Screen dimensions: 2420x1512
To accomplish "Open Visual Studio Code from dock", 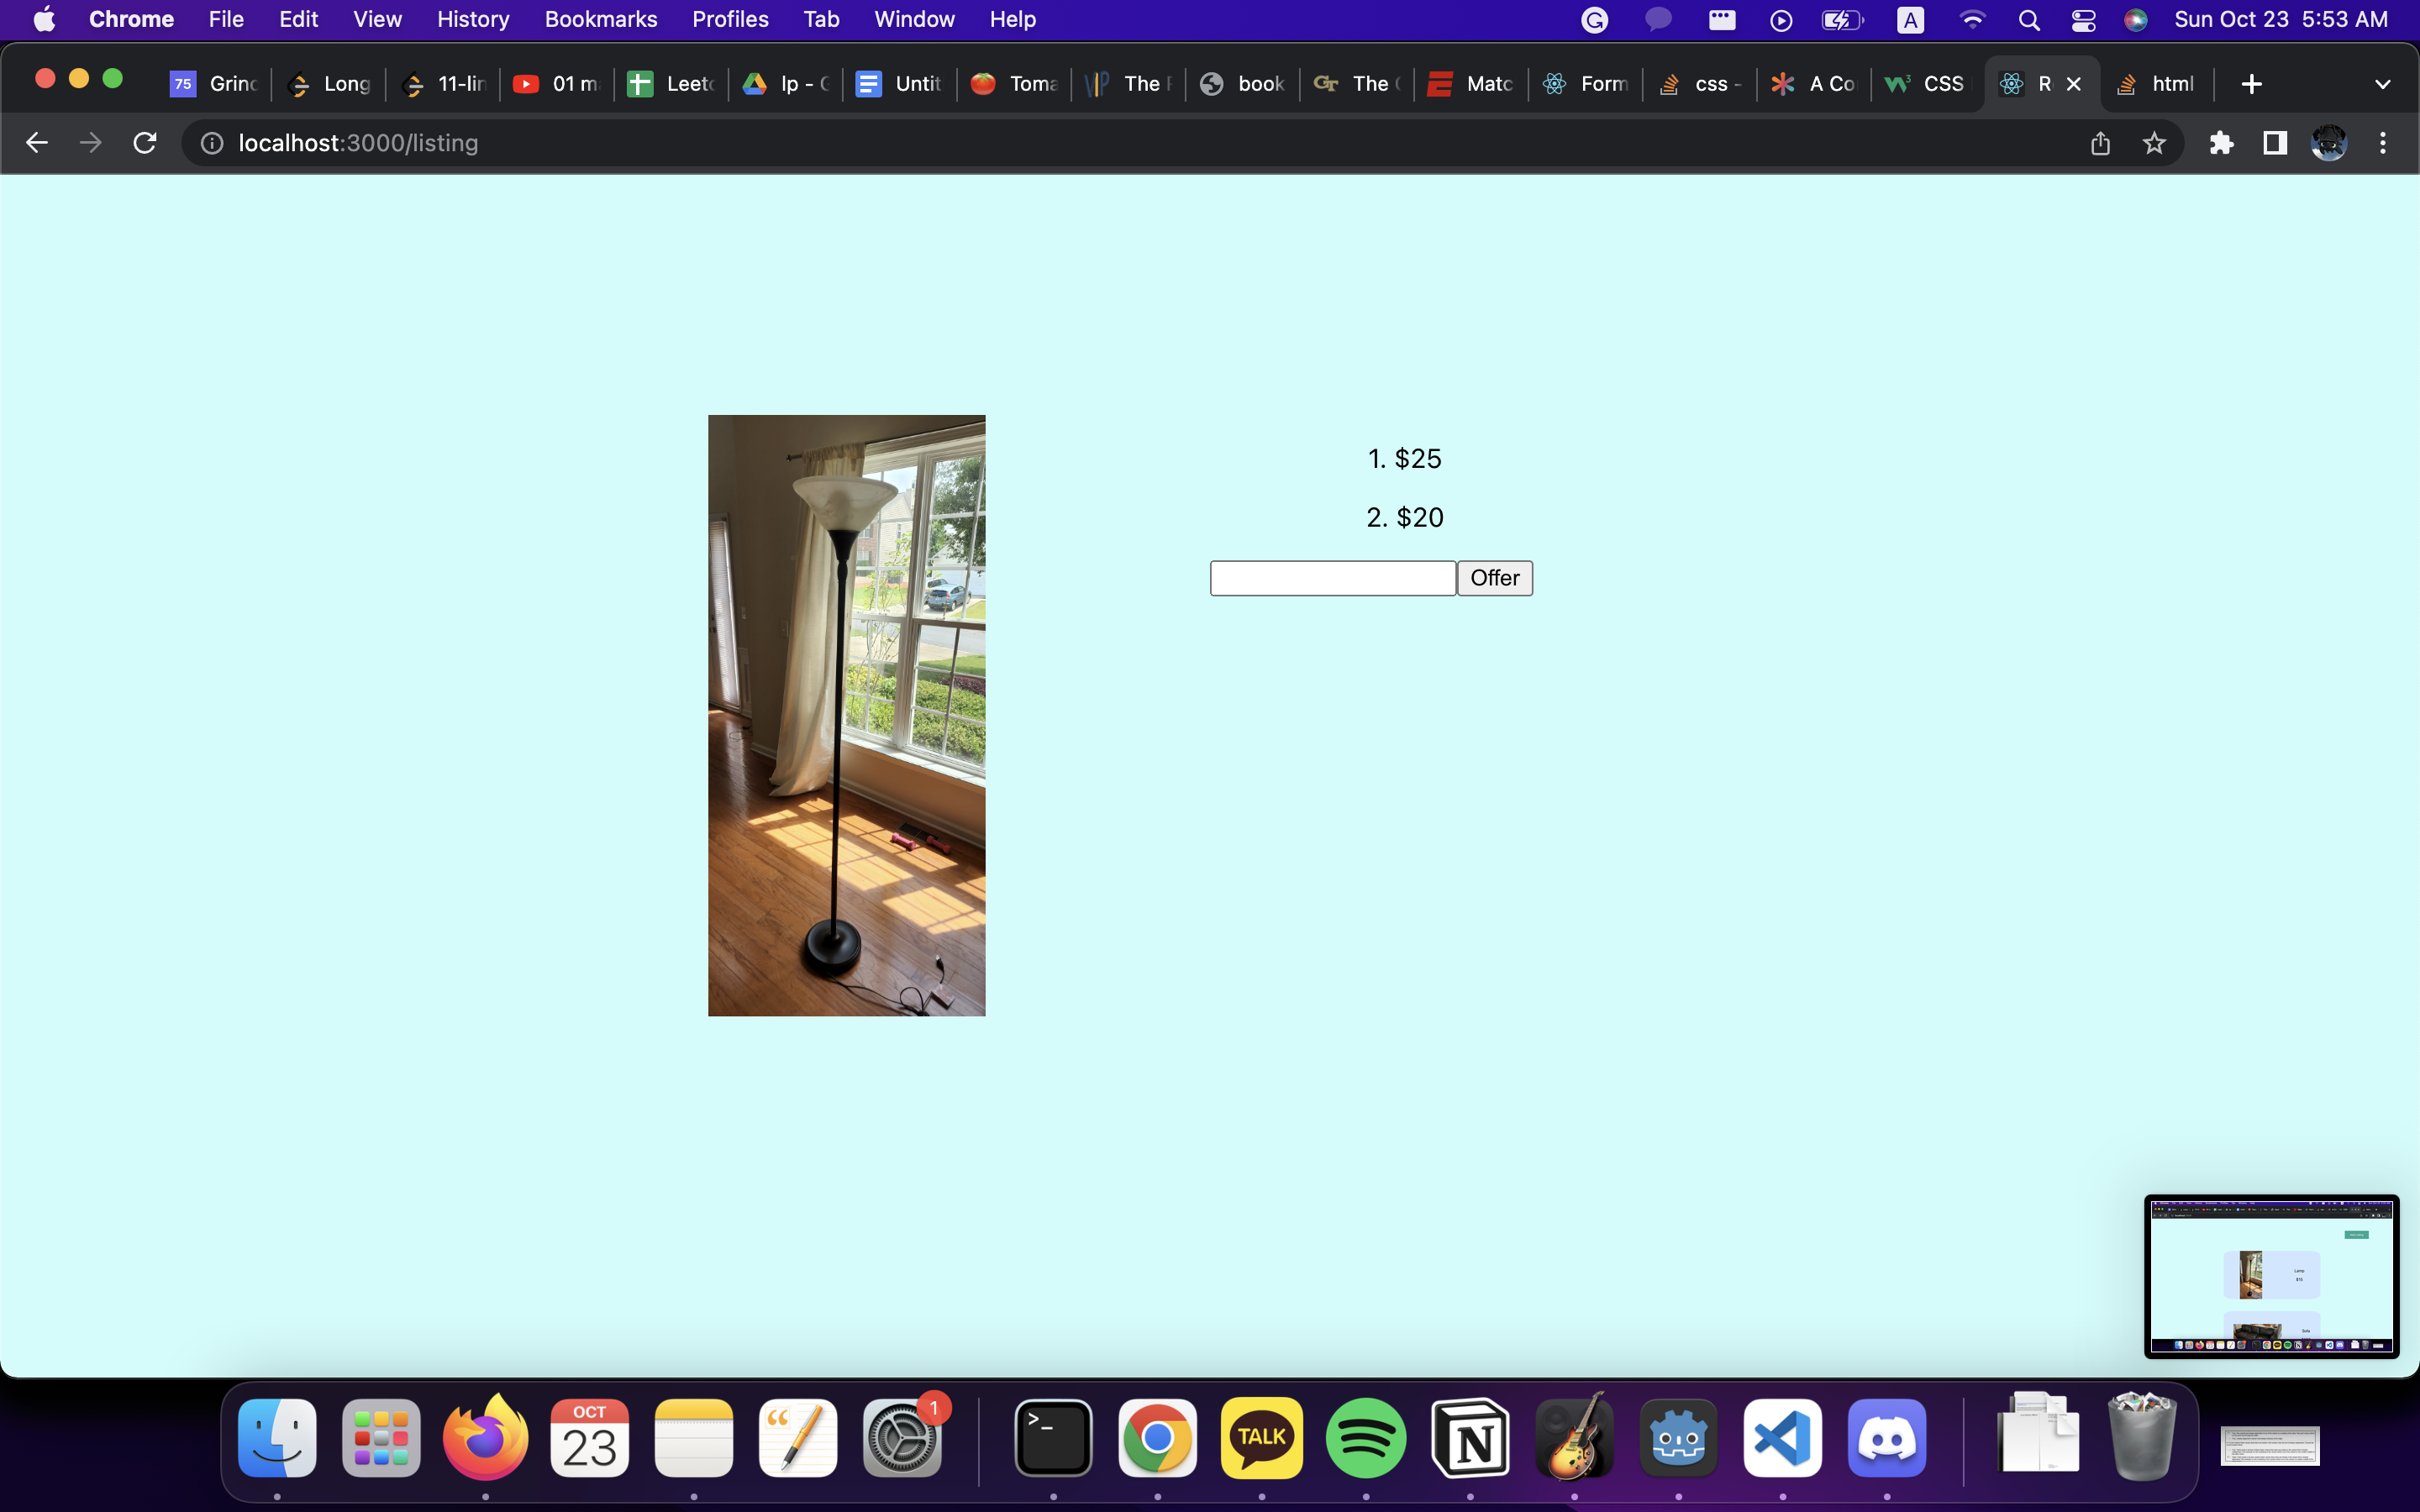I will coord(1782,1438).
